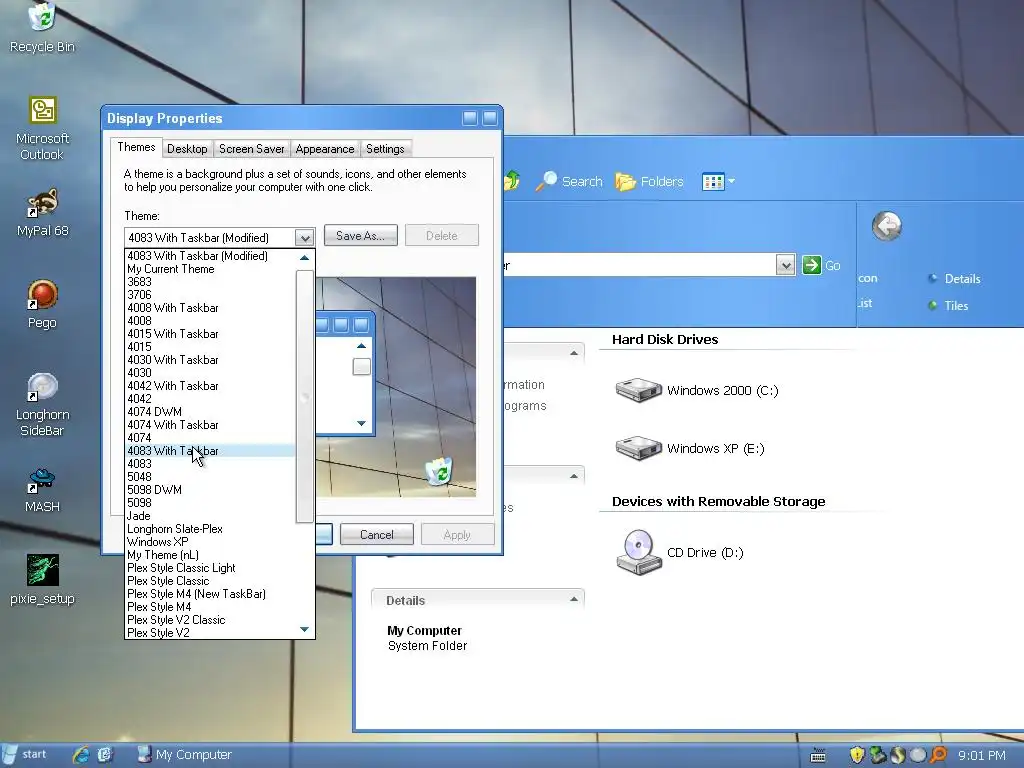Click the theme list scrollbar thumb

[x=304, y=396]
